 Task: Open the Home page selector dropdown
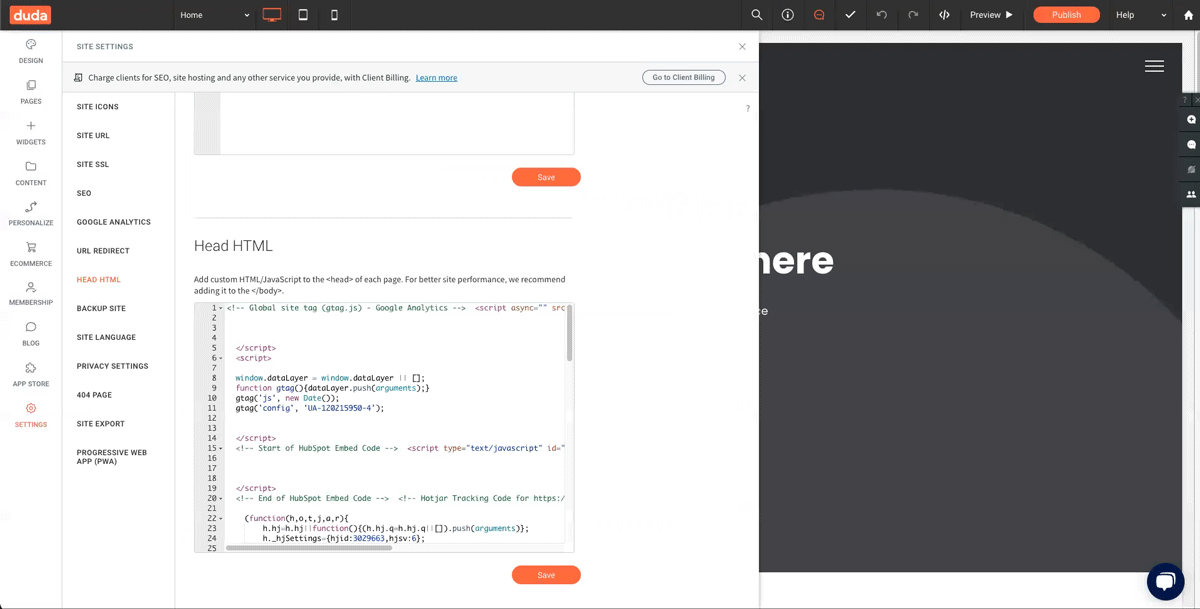214,15
